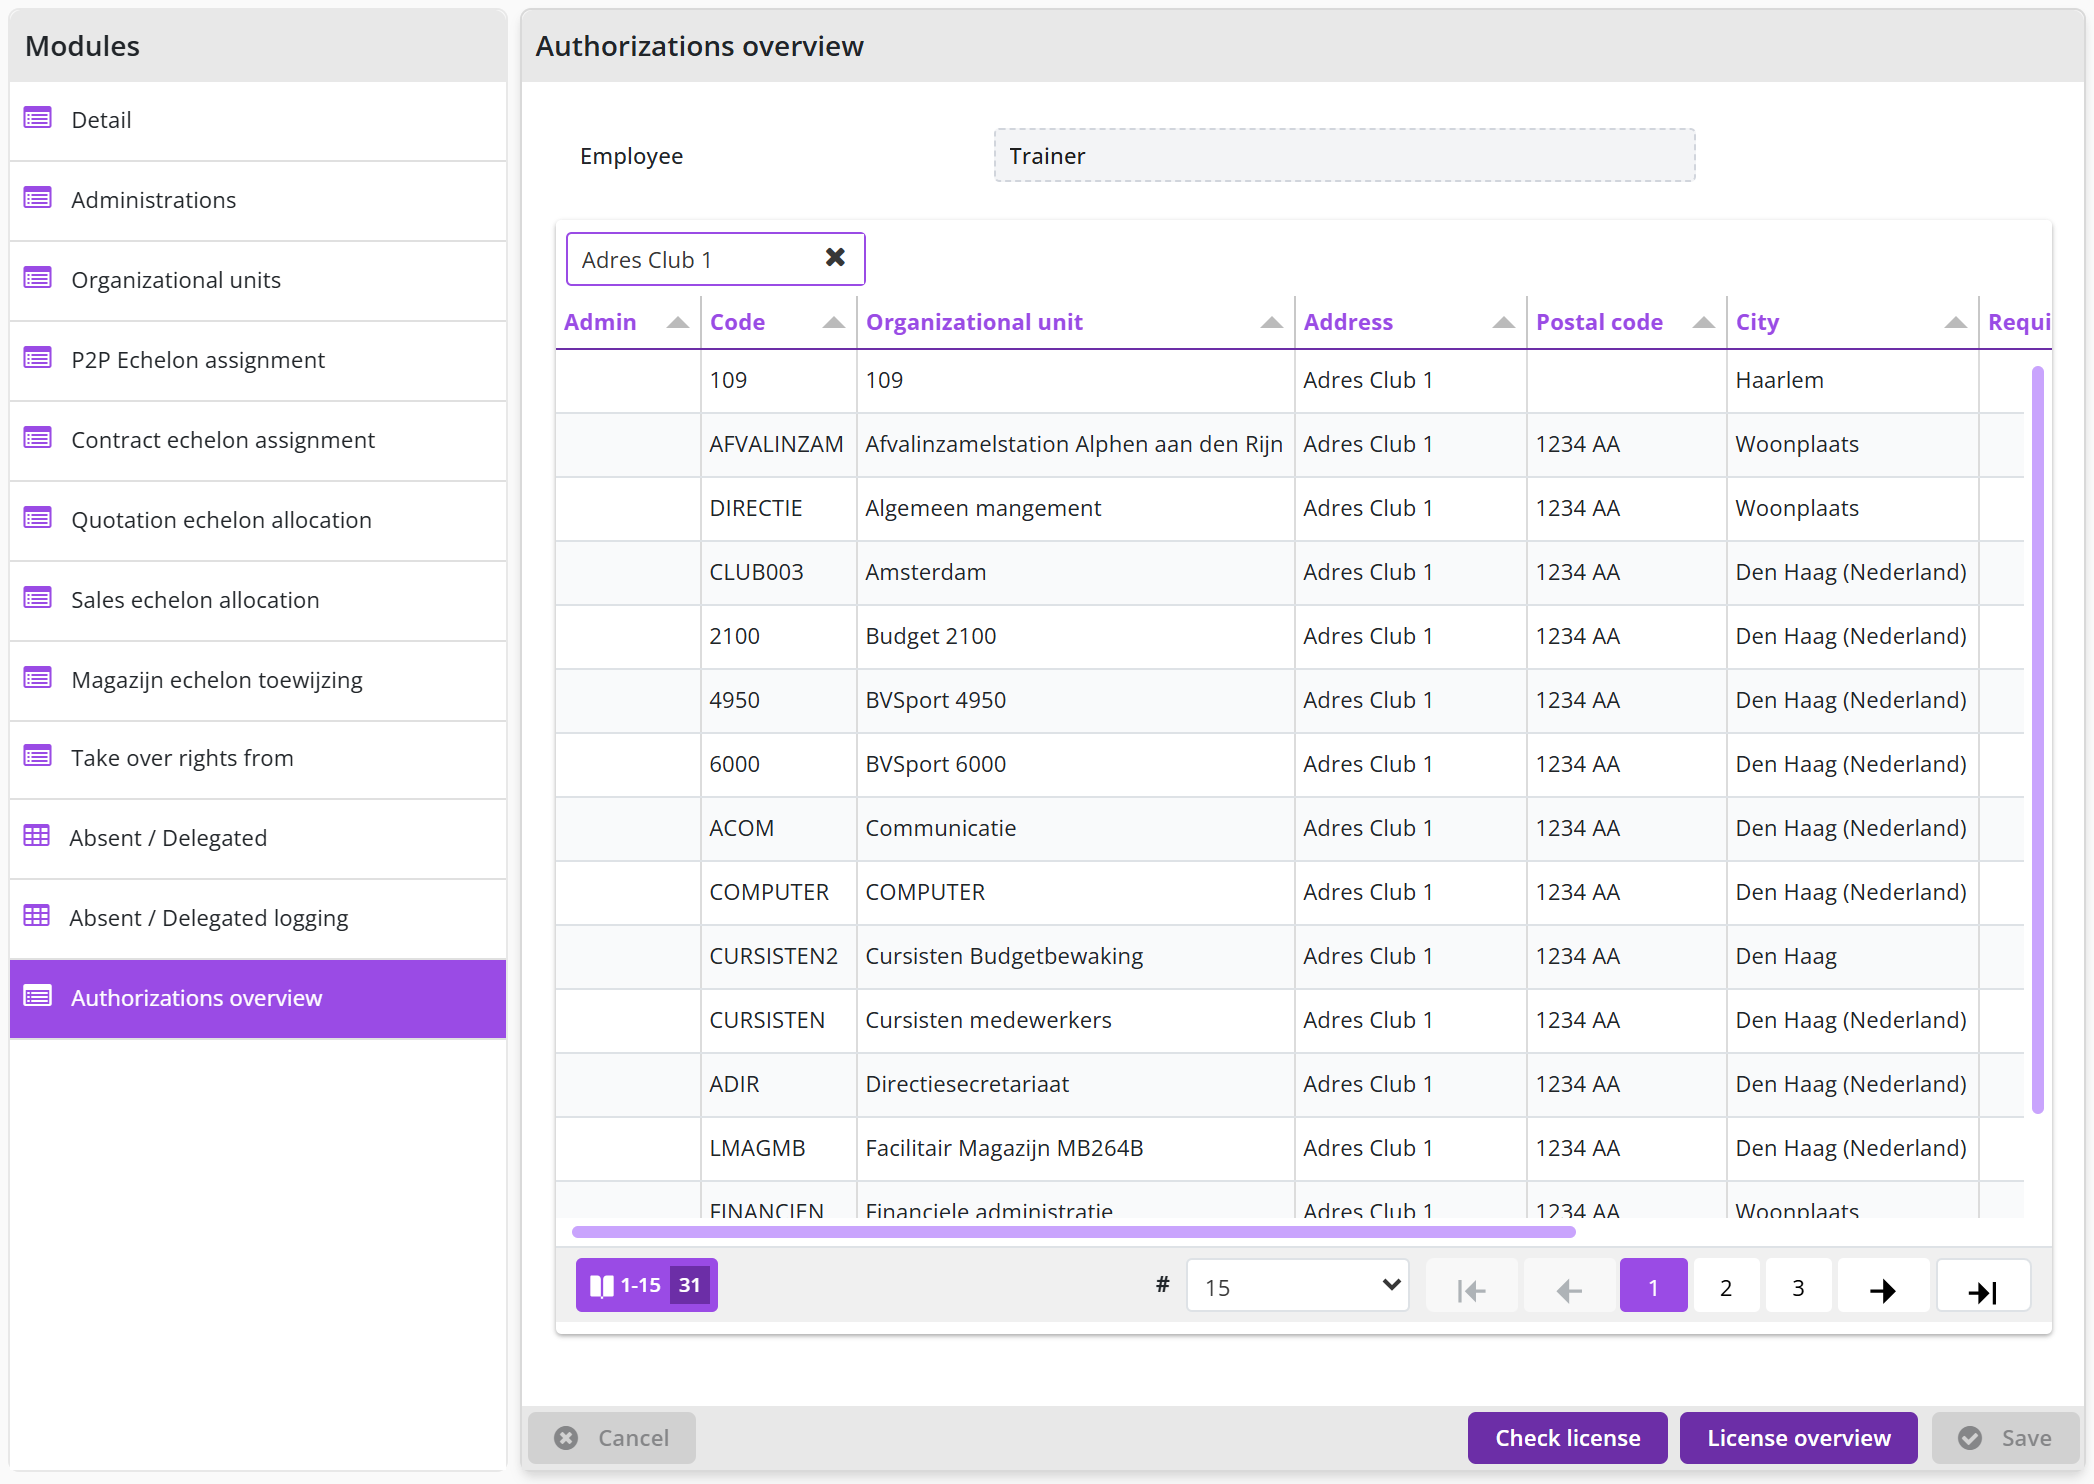Click the Absent / Delegated logging grid icon

(x=37, y=916)
